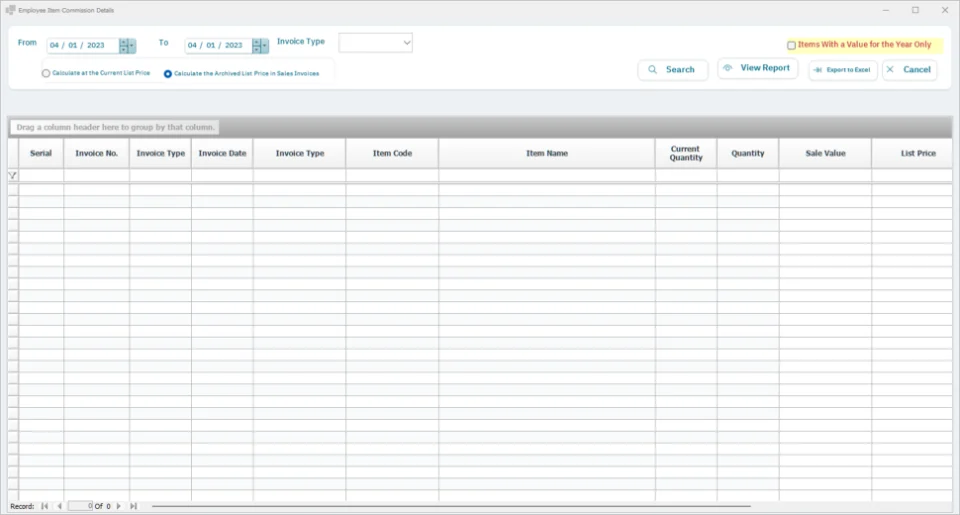Sort by the Invoice Date column header
This screenshot has width=960, height=515.
coord(222,154)
